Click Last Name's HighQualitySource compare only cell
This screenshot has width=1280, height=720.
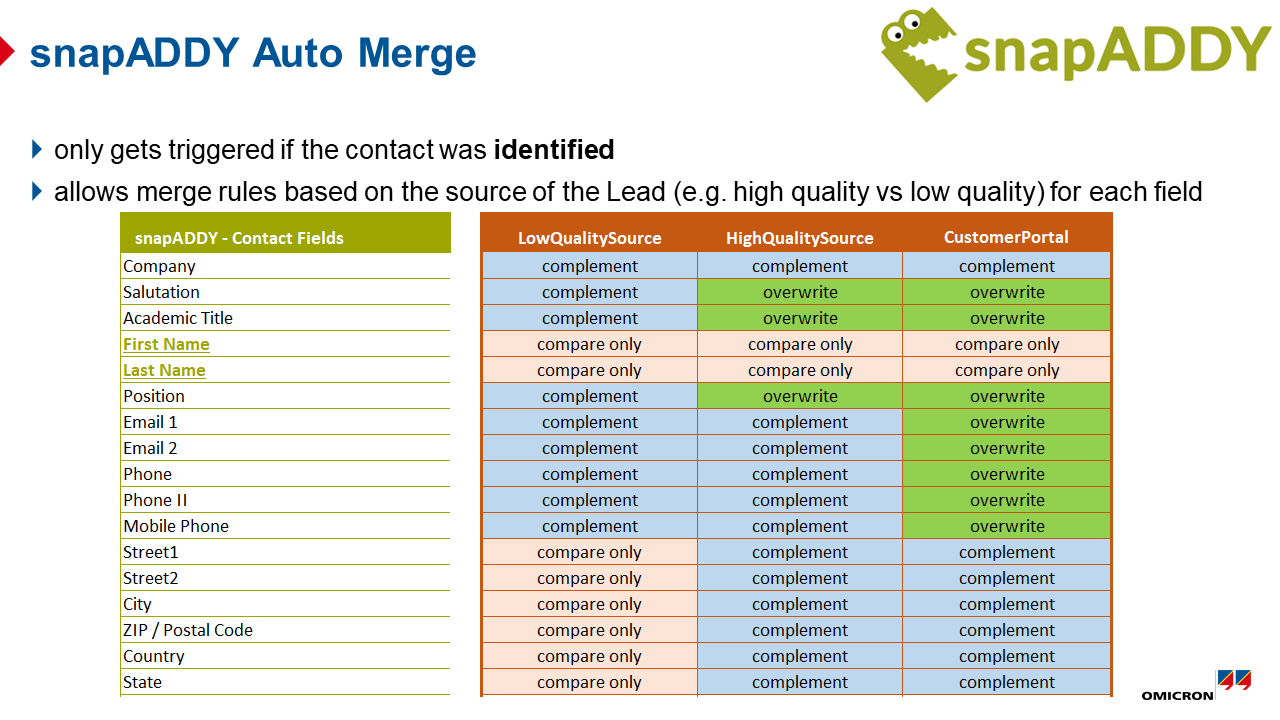(x=800, y=370)
